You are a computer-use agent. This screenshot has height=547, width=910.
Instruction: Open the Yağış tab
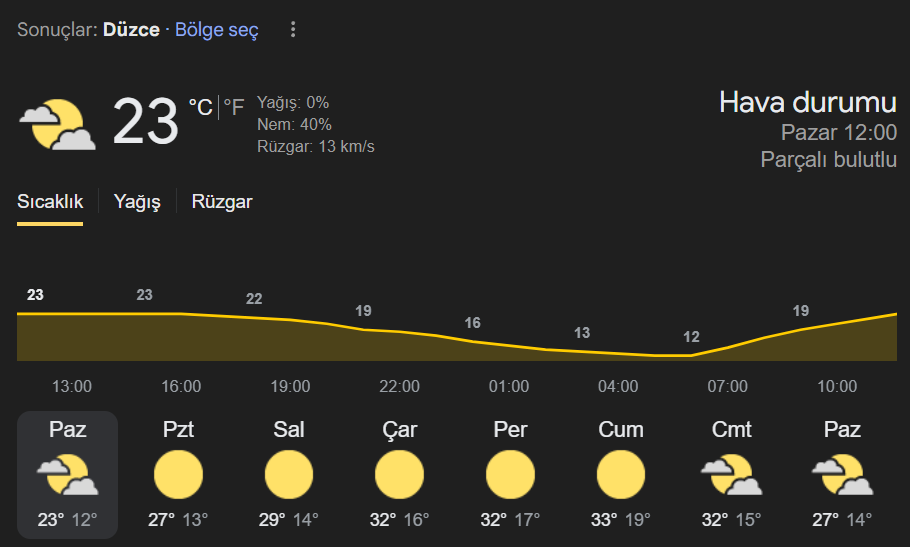137,202
